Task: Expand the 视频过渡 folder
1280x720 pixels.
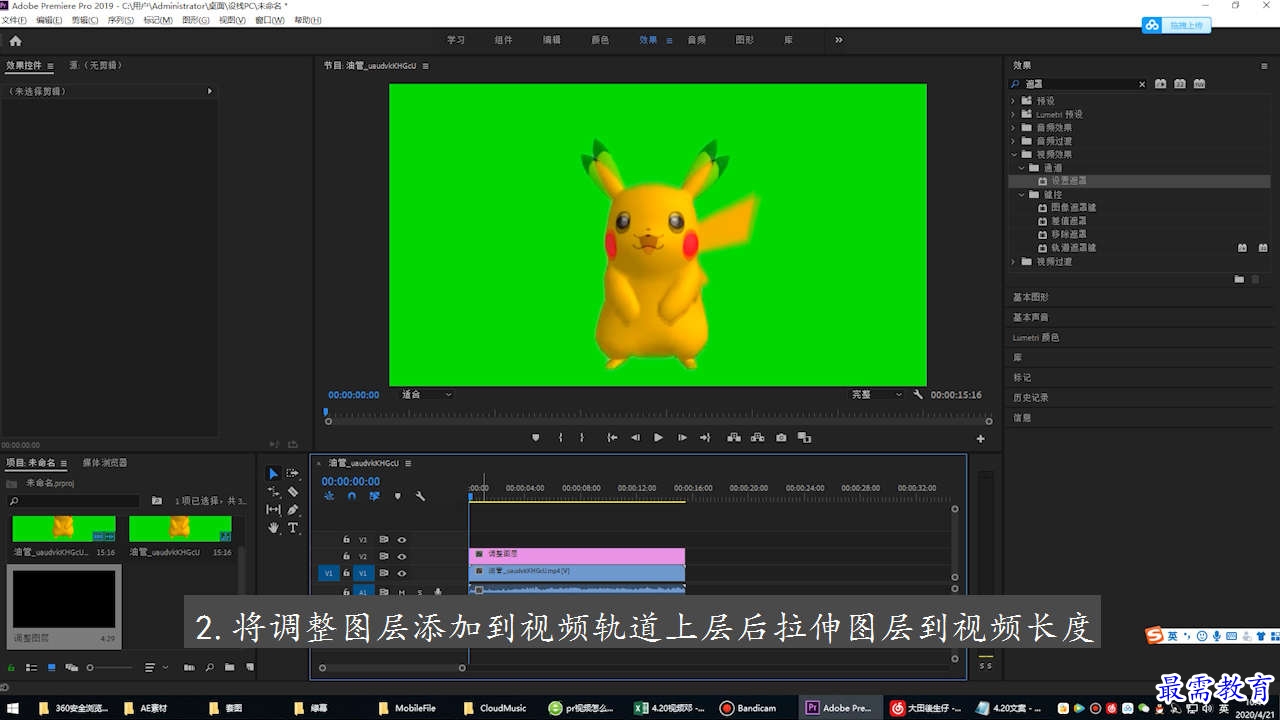Action: [x=1013, y=262]
